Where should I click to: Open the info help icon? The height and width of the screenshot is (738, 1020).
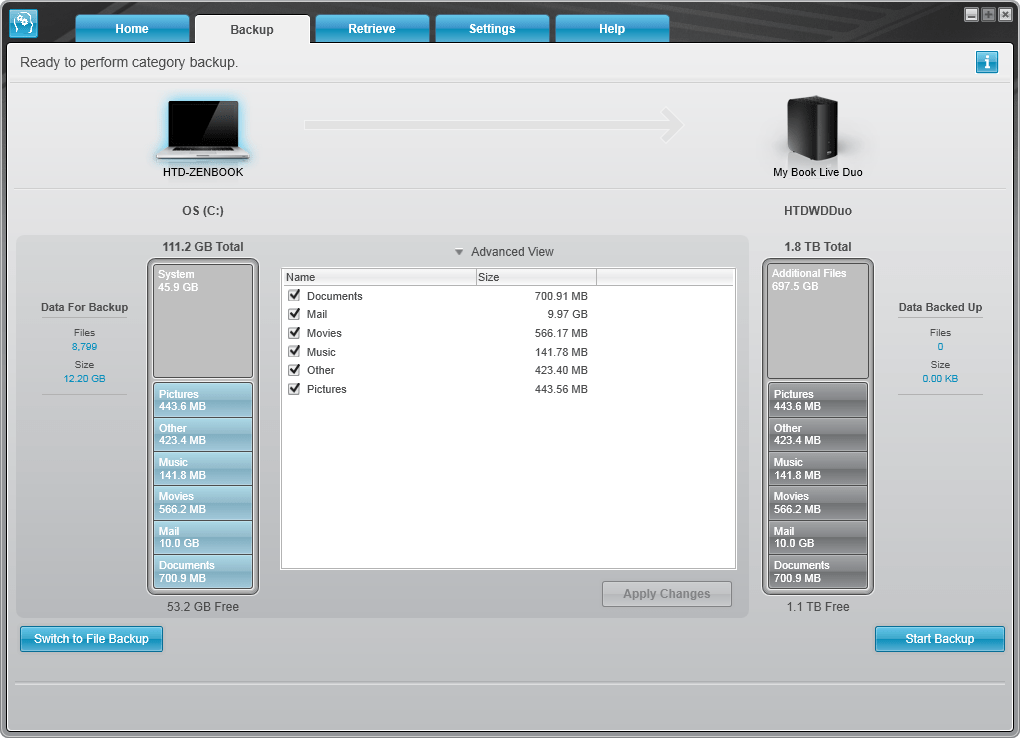click(x=986, y=62)
